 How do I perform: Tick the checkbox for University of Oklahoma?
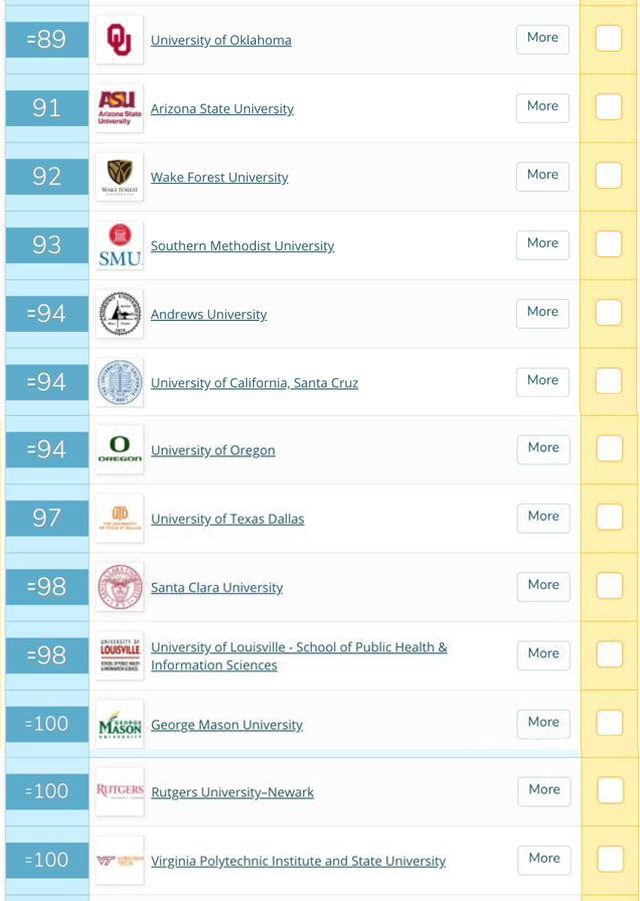(608, 38)
